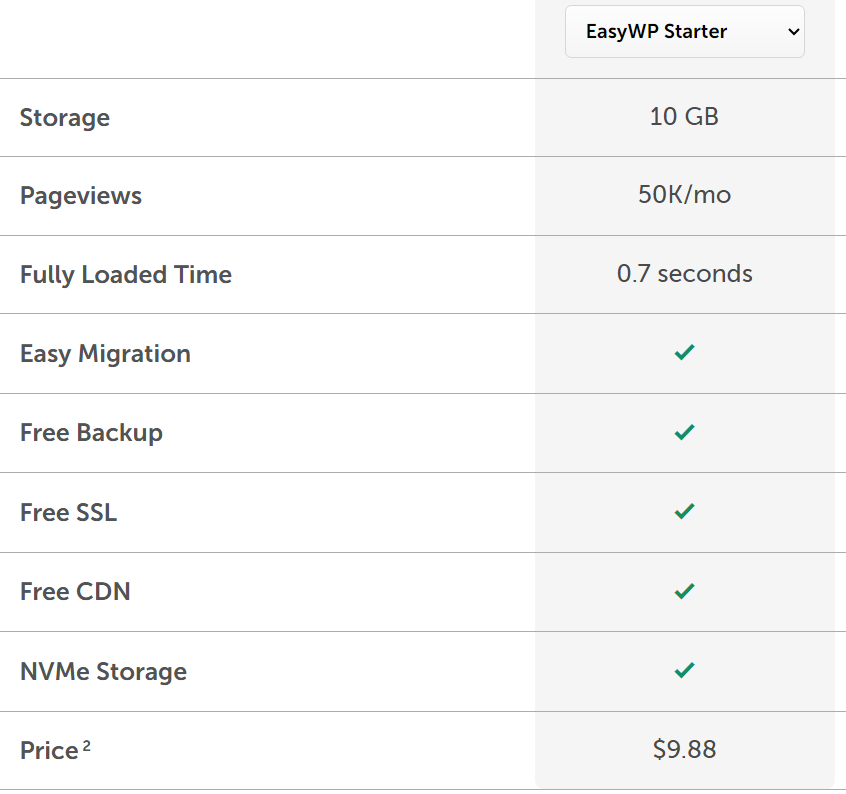Image resolution: width=846 pixels, height=794 pixels.
Task: Select the Price row label
Action: pyautogui.click(x=49, y=750)
